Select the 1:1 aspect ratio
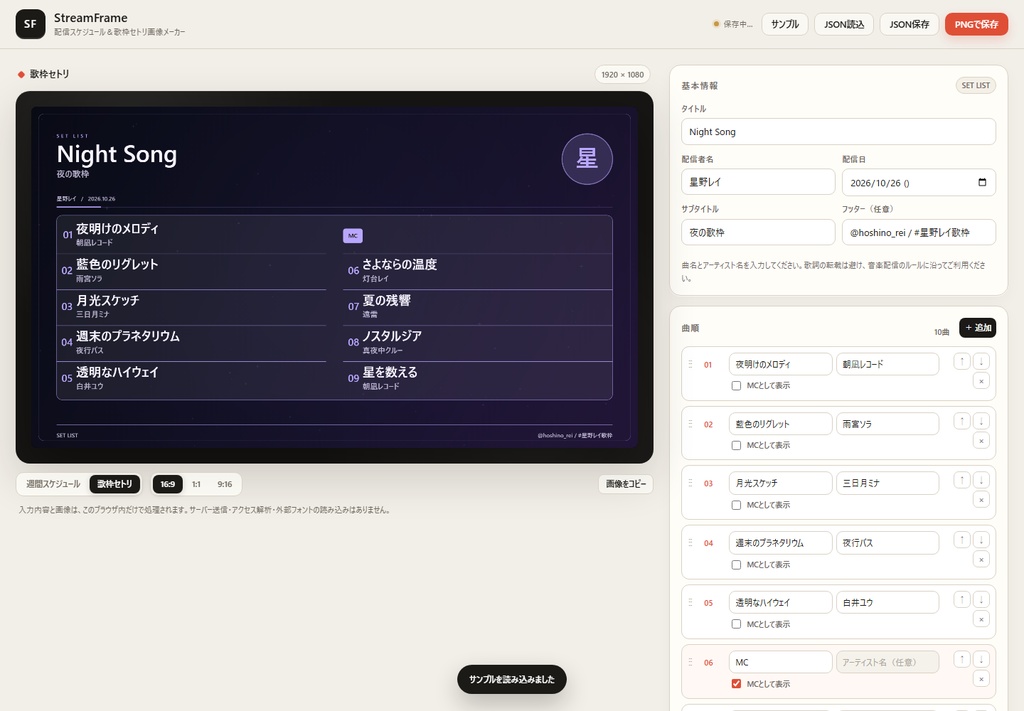The image size is (1024, 711). pos(196,484)
